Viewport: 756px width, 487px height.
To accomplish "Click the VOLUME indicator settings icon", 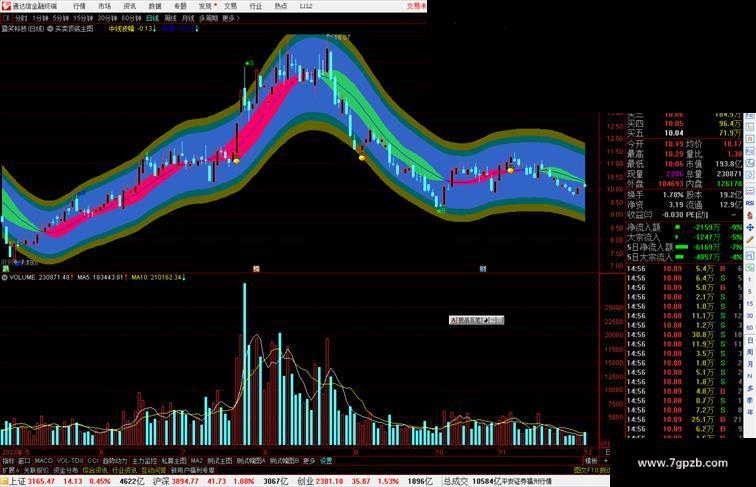I will click(4, 277).
